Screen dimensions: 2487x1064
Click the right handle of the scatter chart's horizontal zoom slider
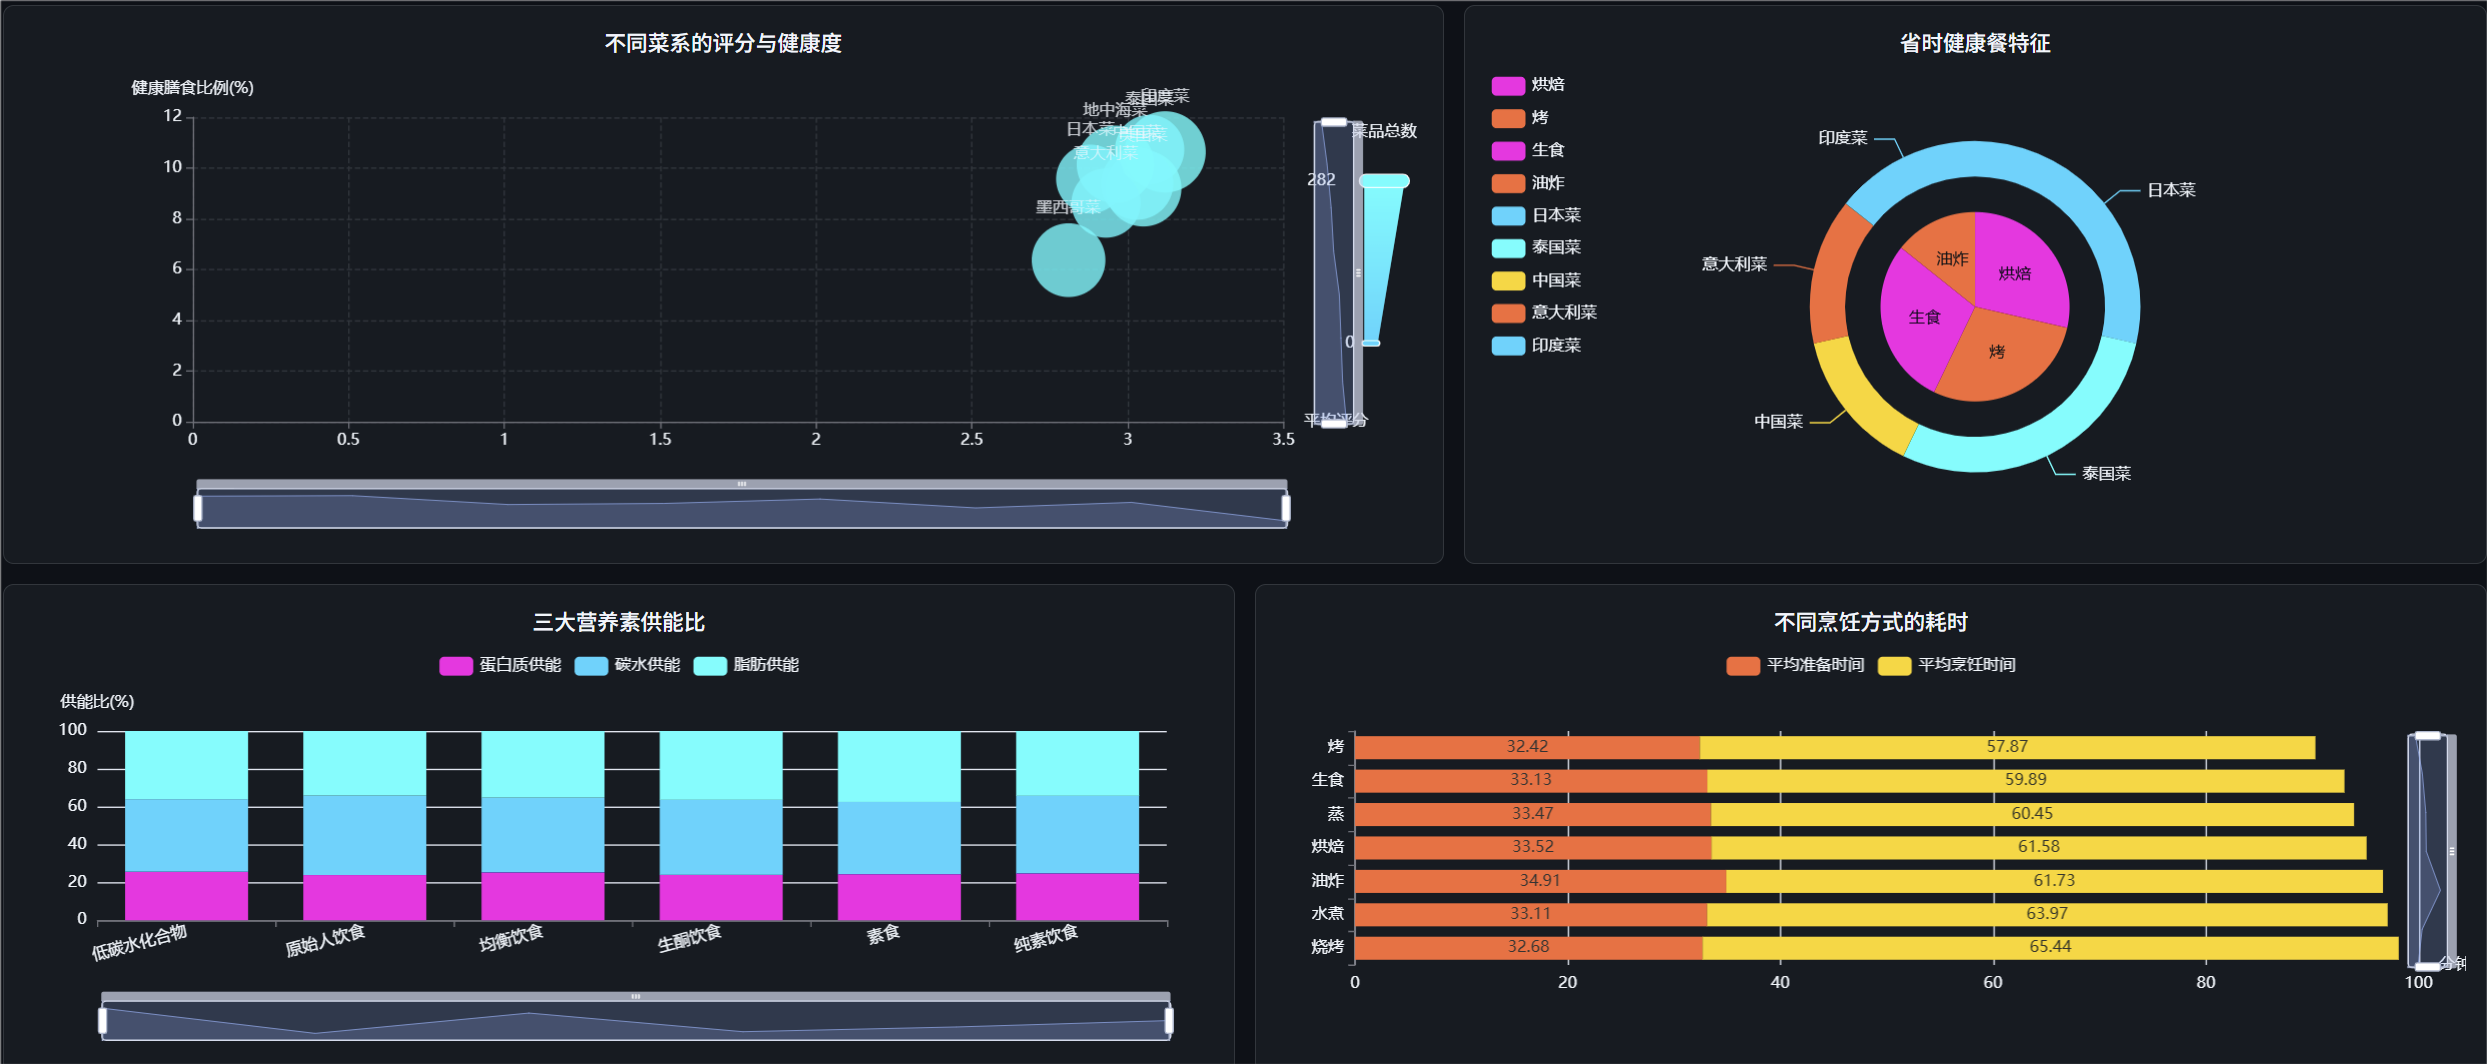[1286, 509]
